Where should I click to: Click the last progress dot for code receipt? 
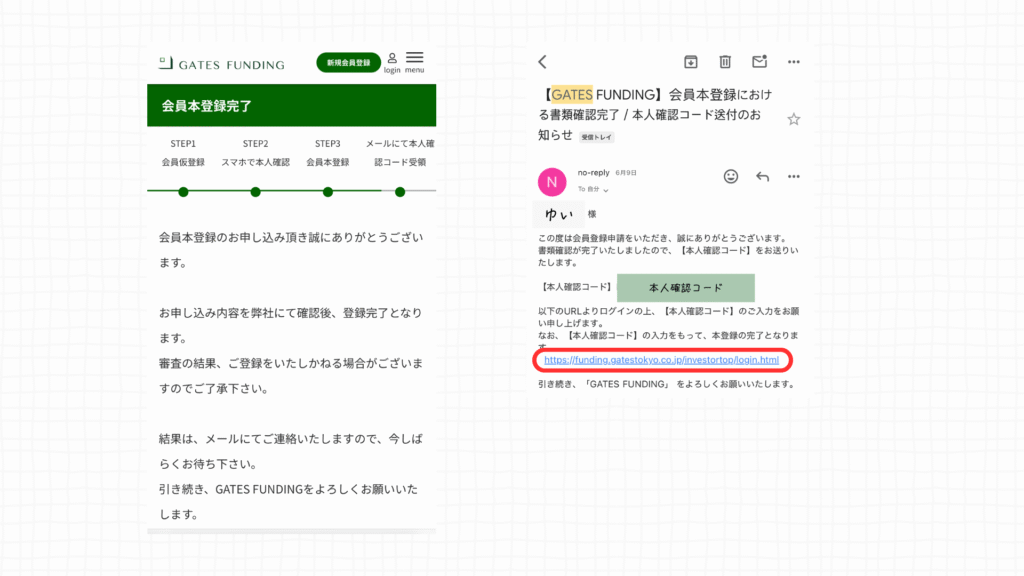[400, 192]
